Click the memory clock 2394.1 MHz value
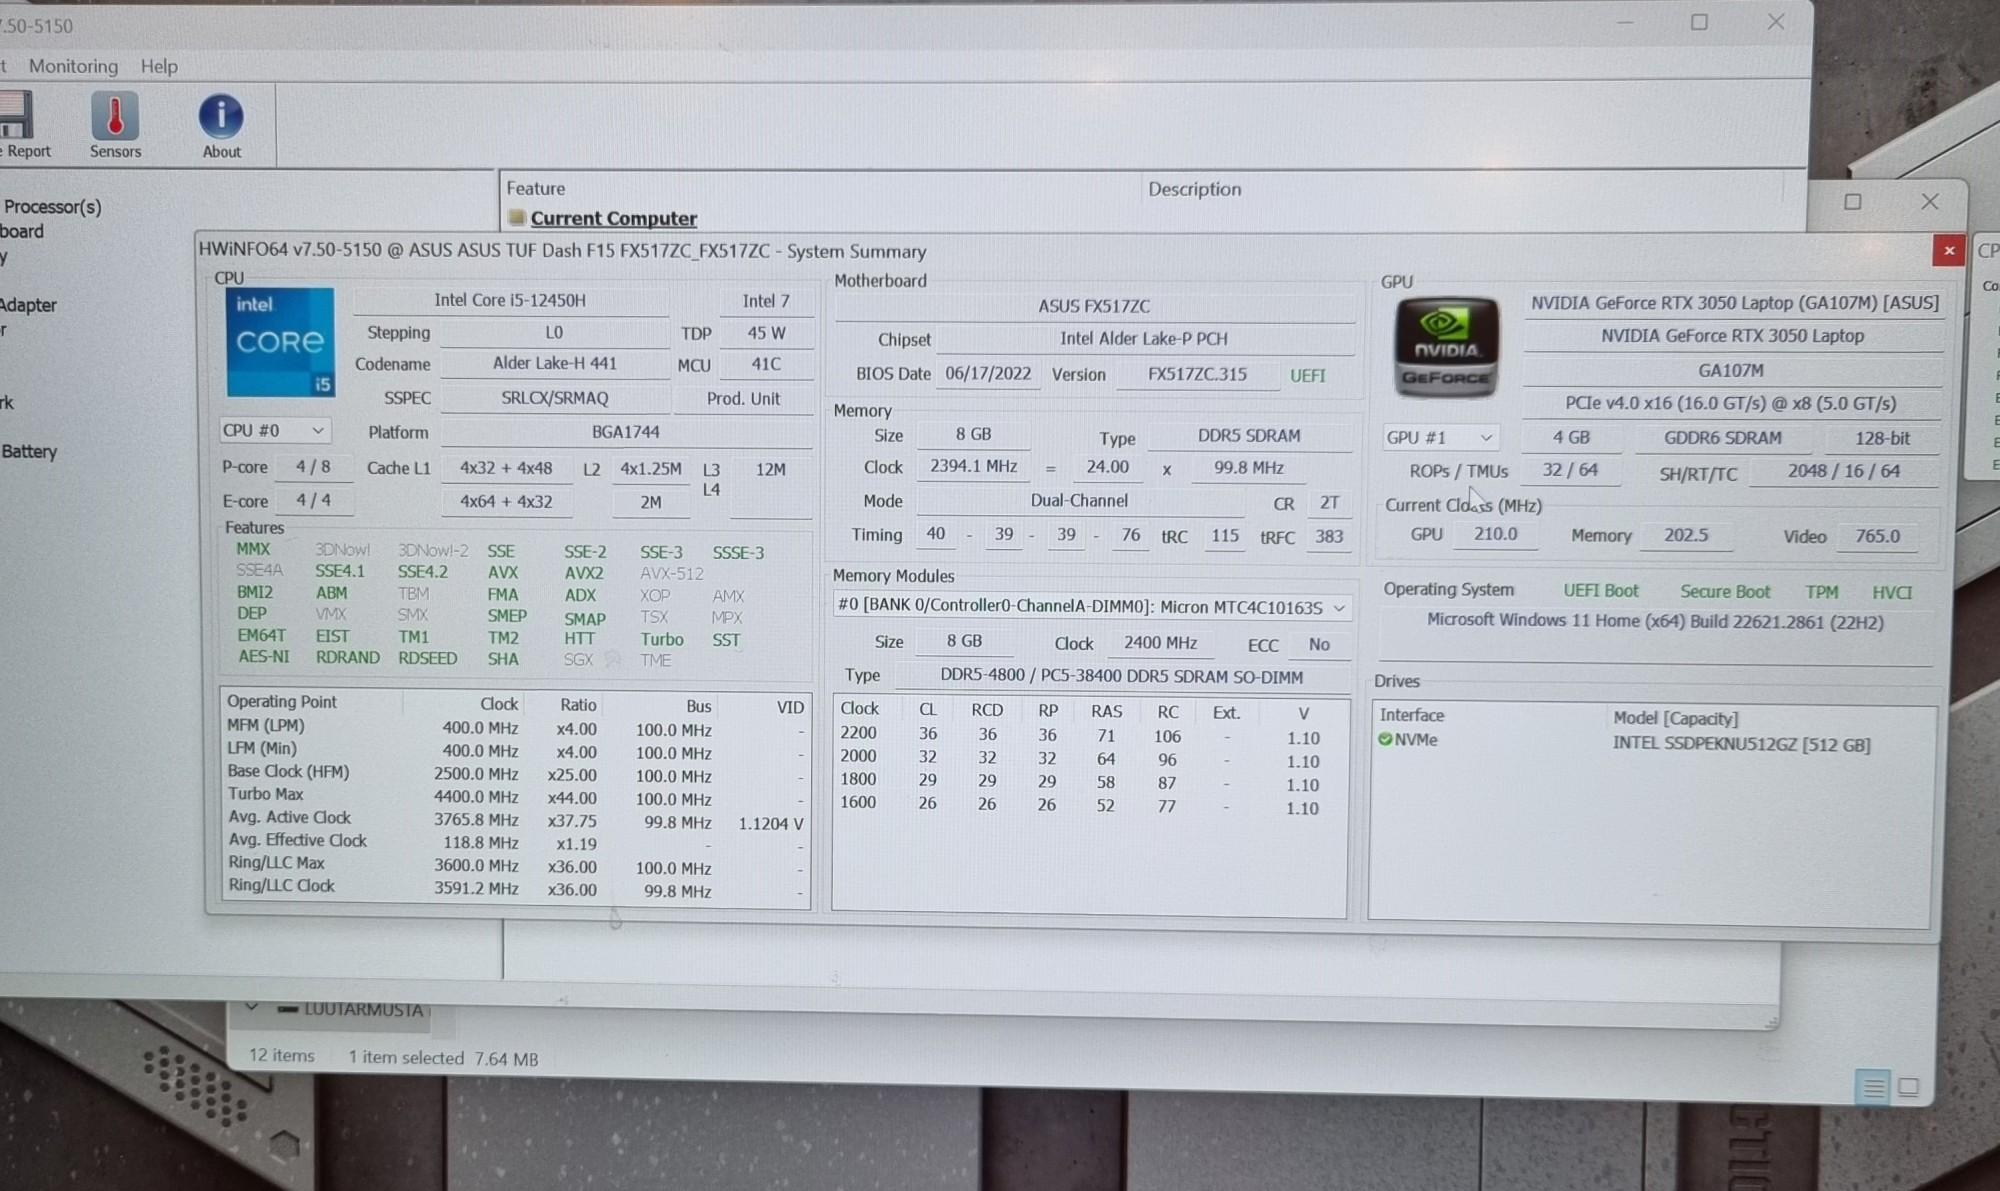This screenshot has width=2000, height=1191. click(x=973, y=466)
